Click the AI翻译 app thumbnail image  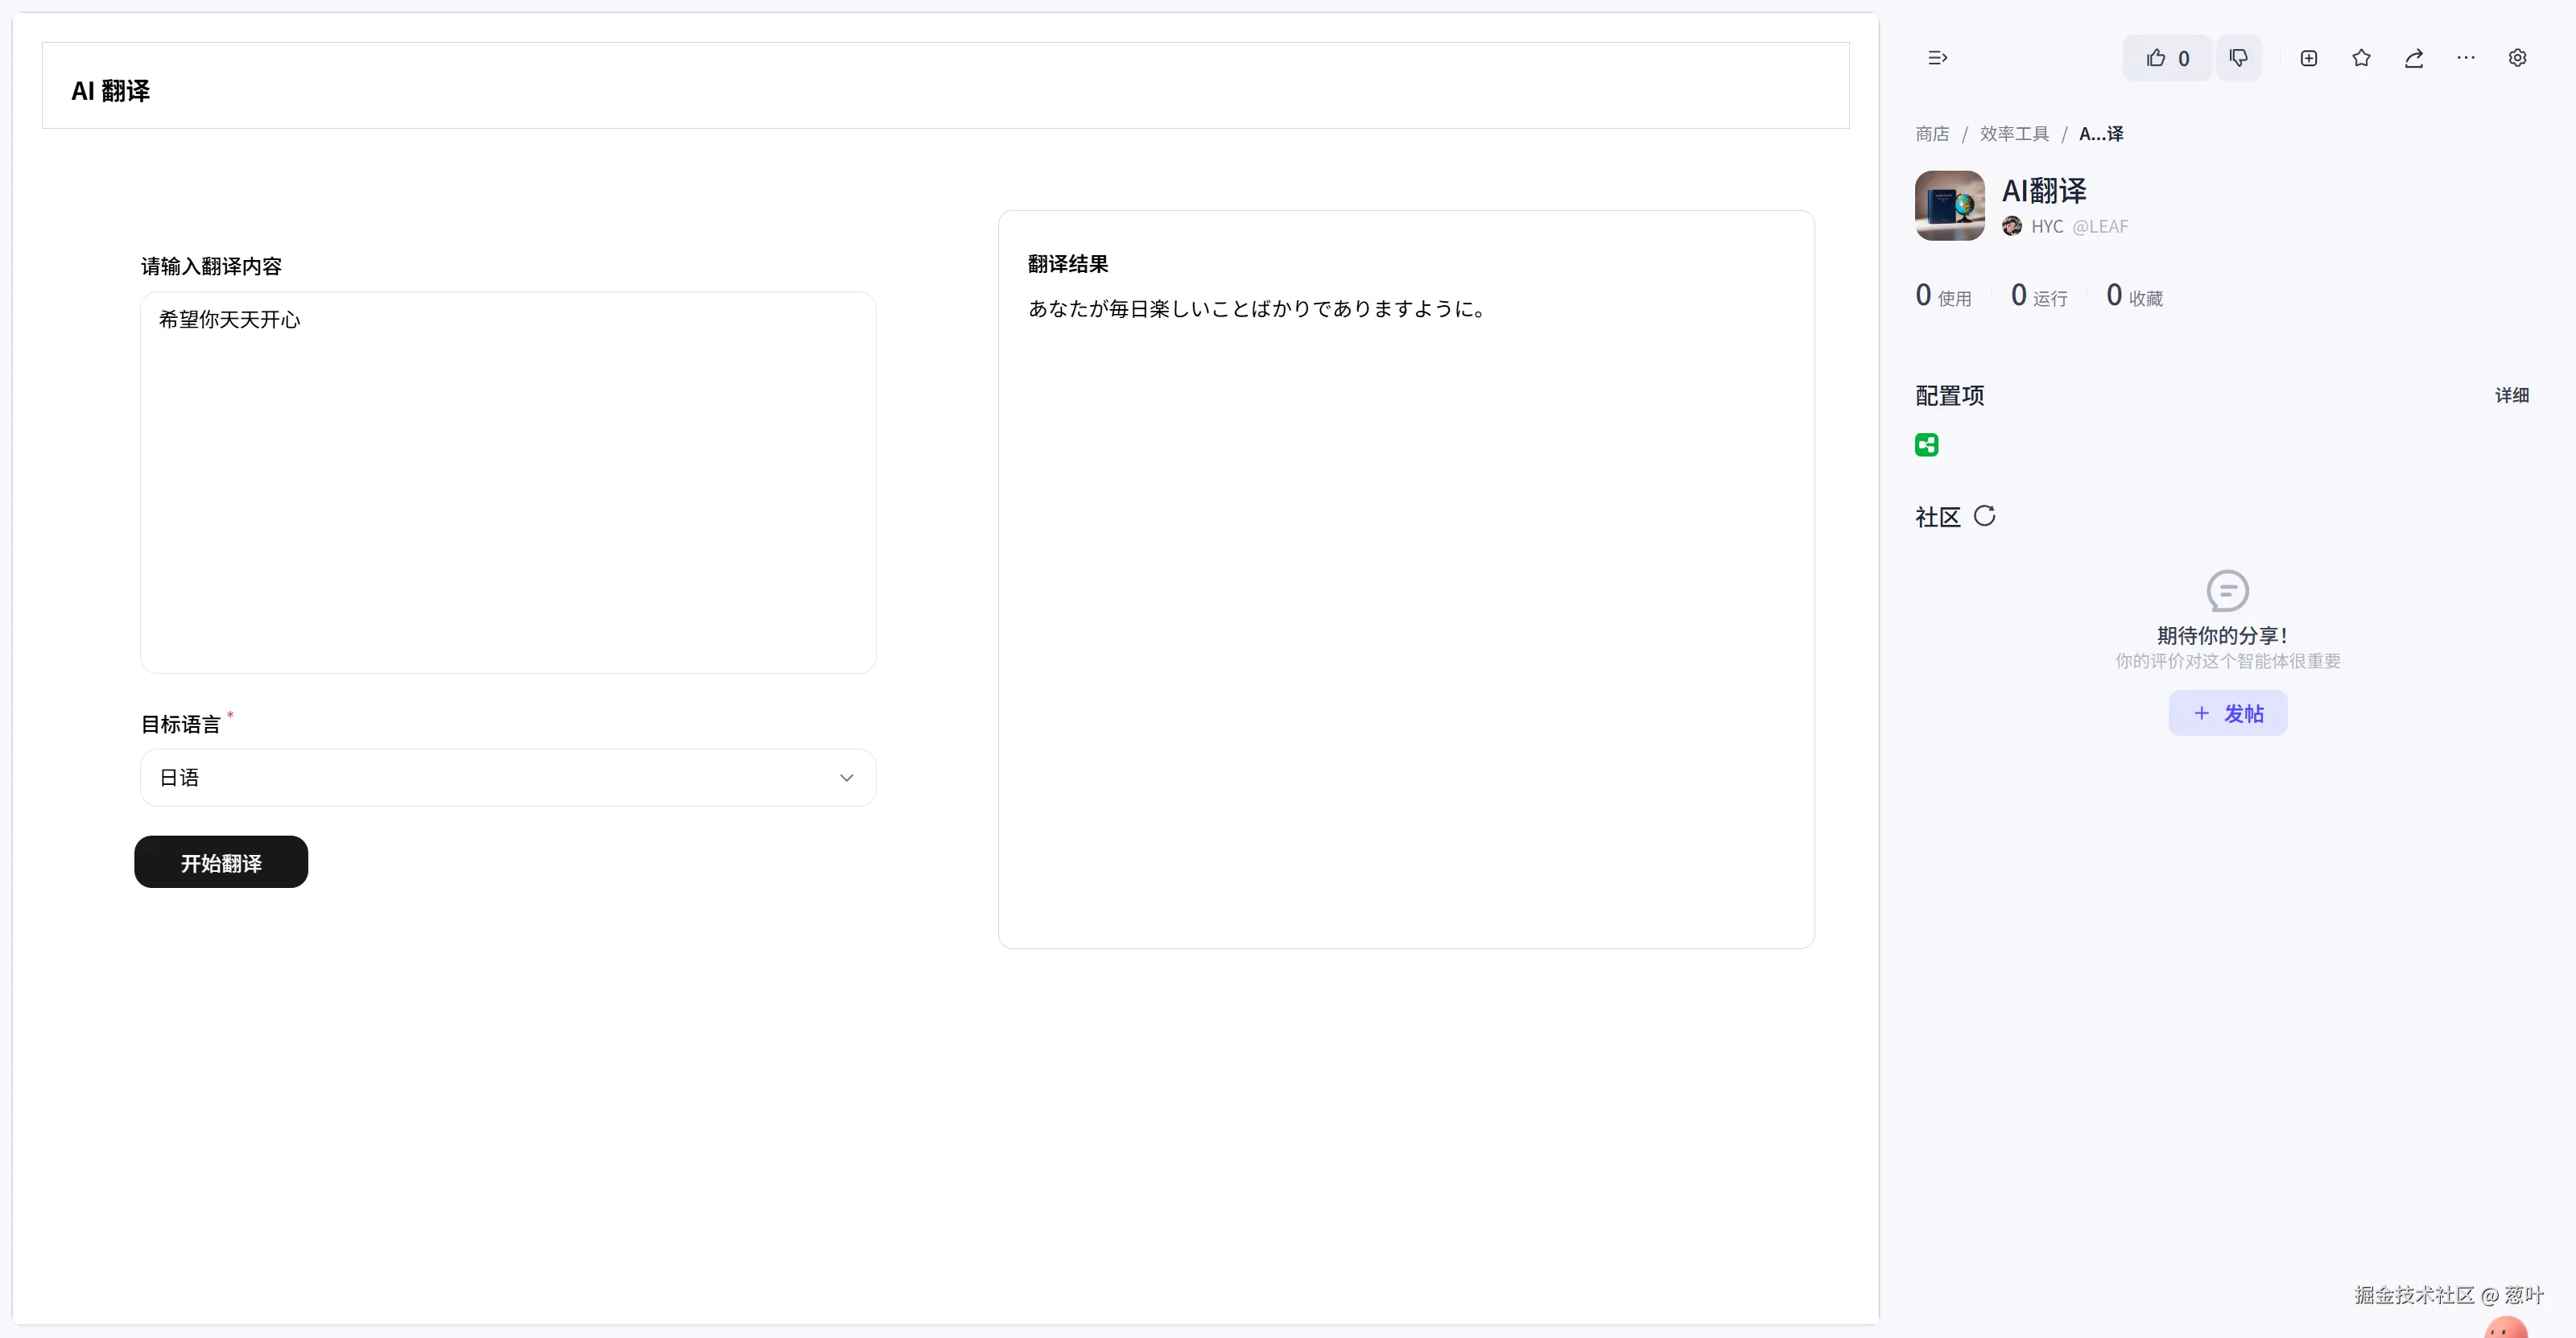(1949, 205)
